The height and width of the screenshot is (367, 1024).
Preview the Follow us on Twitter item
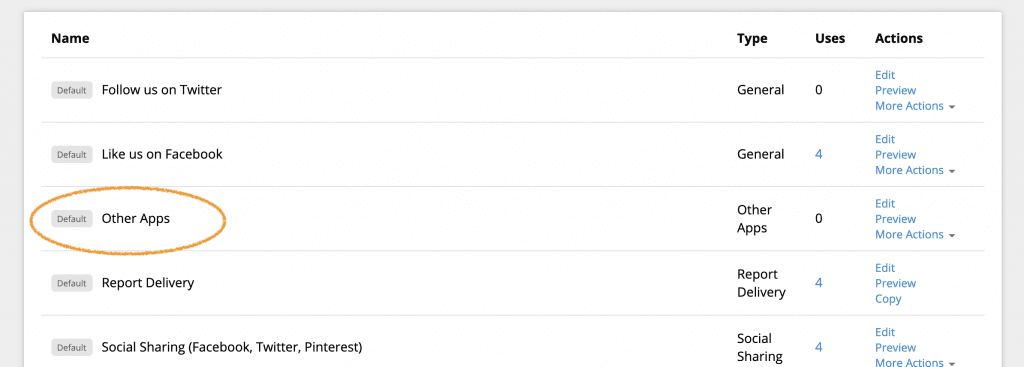click(895, 90)
